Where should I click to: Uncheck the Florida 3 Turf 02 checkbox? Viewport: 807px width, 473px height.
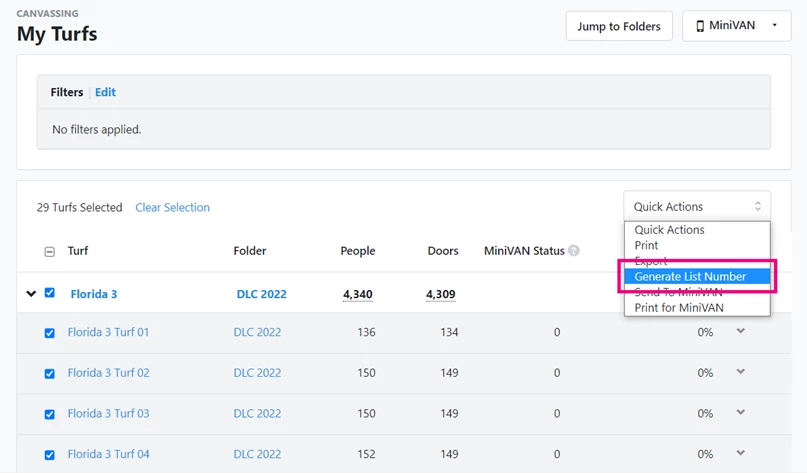click(49, 374)
